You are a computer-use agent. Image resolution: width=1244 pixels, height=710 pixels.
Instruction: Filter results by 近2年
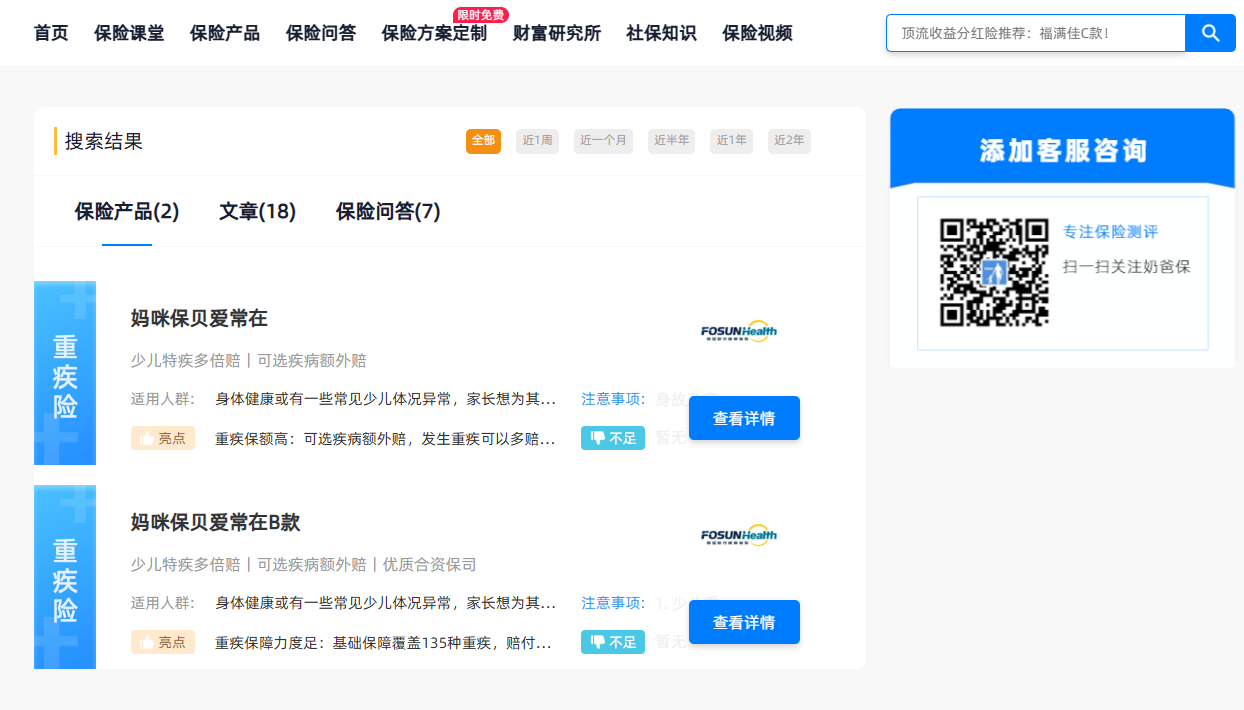tap(789, 141)
